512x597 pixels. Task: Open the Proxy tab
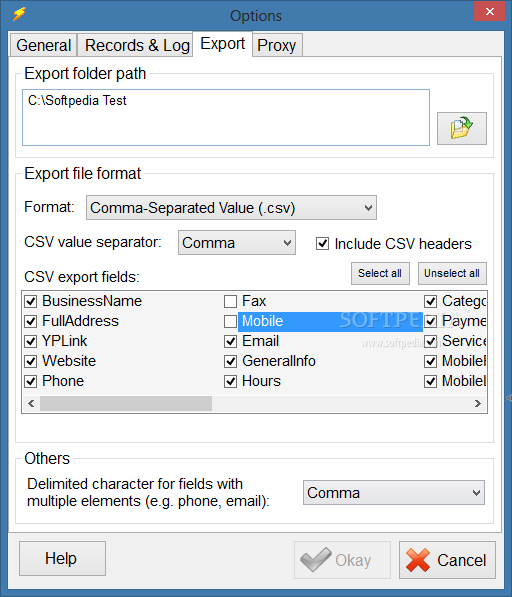point(277,45)
